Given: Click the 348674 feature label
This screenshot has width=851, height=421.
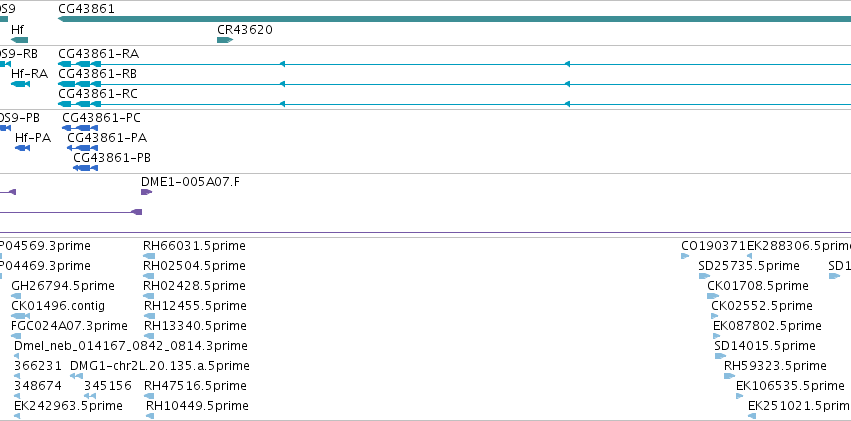Looking at the screenshot, I should [x=38, y=386].
